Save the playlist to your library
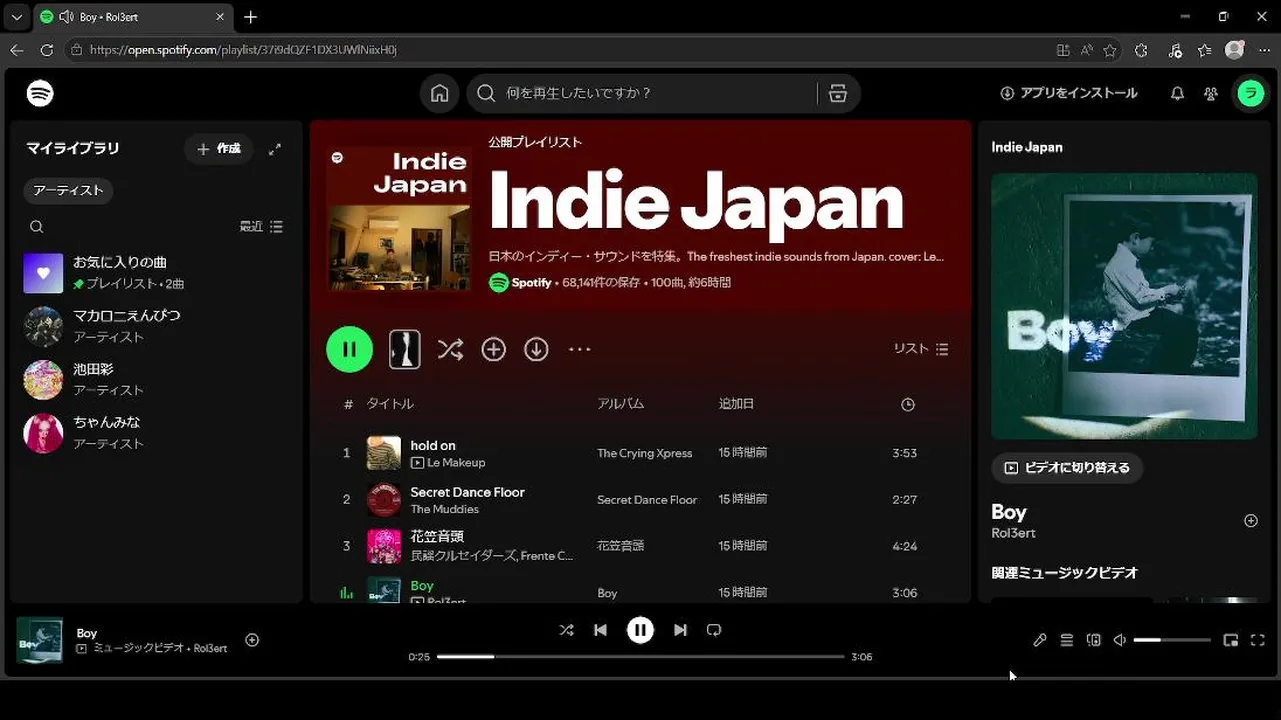 click(494, 349)
